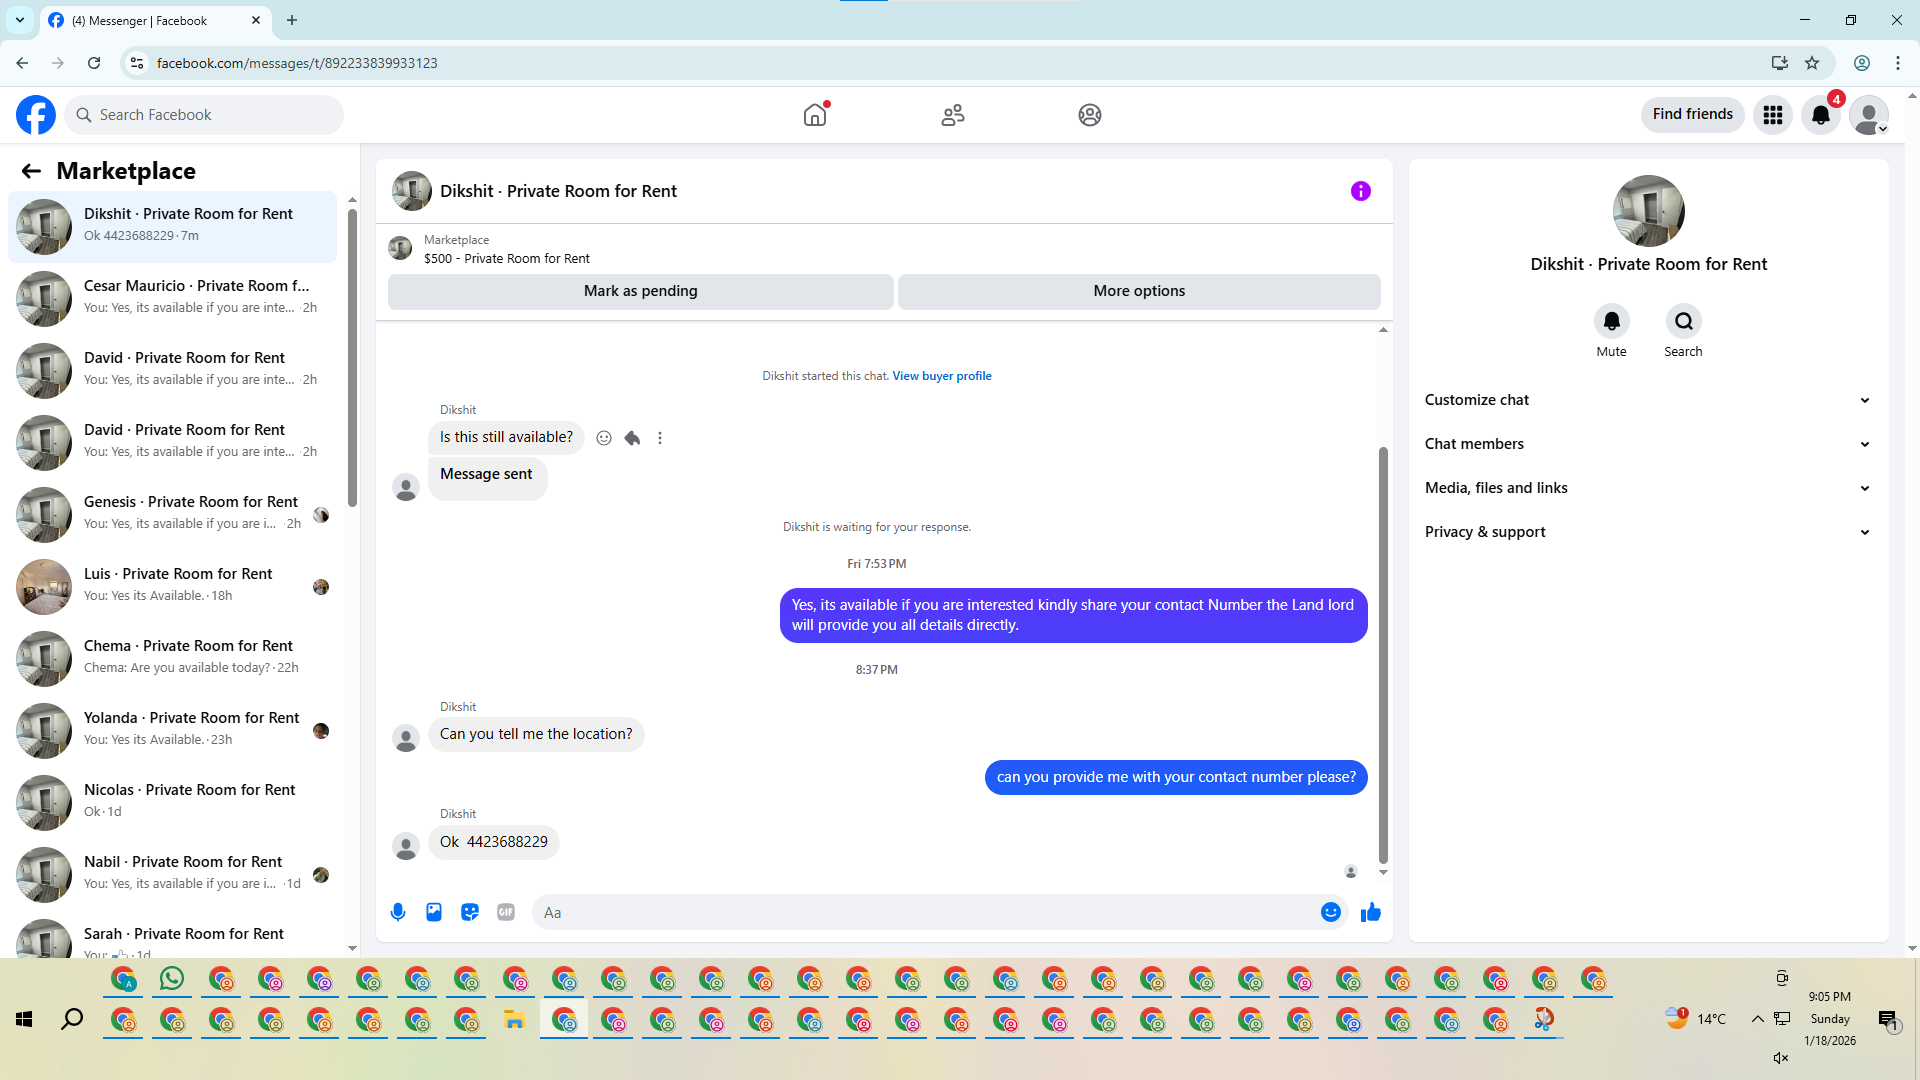Attach a photo using the image icon
1920x1080 pixels.
click(434, 912)
